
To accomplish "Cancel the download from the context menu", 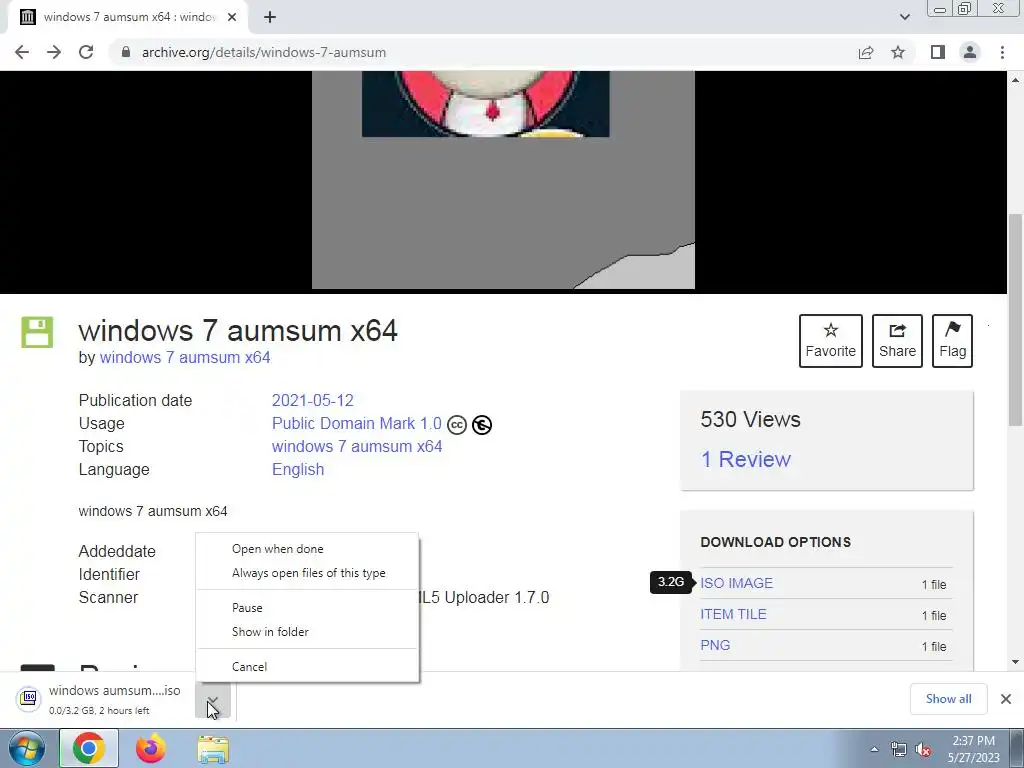I will tap(307, 667).
